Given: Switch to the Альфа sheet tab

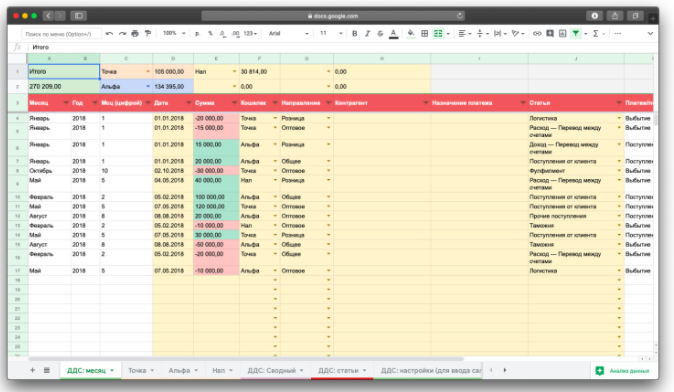Looking at the screenshot, I should point(183,371).
